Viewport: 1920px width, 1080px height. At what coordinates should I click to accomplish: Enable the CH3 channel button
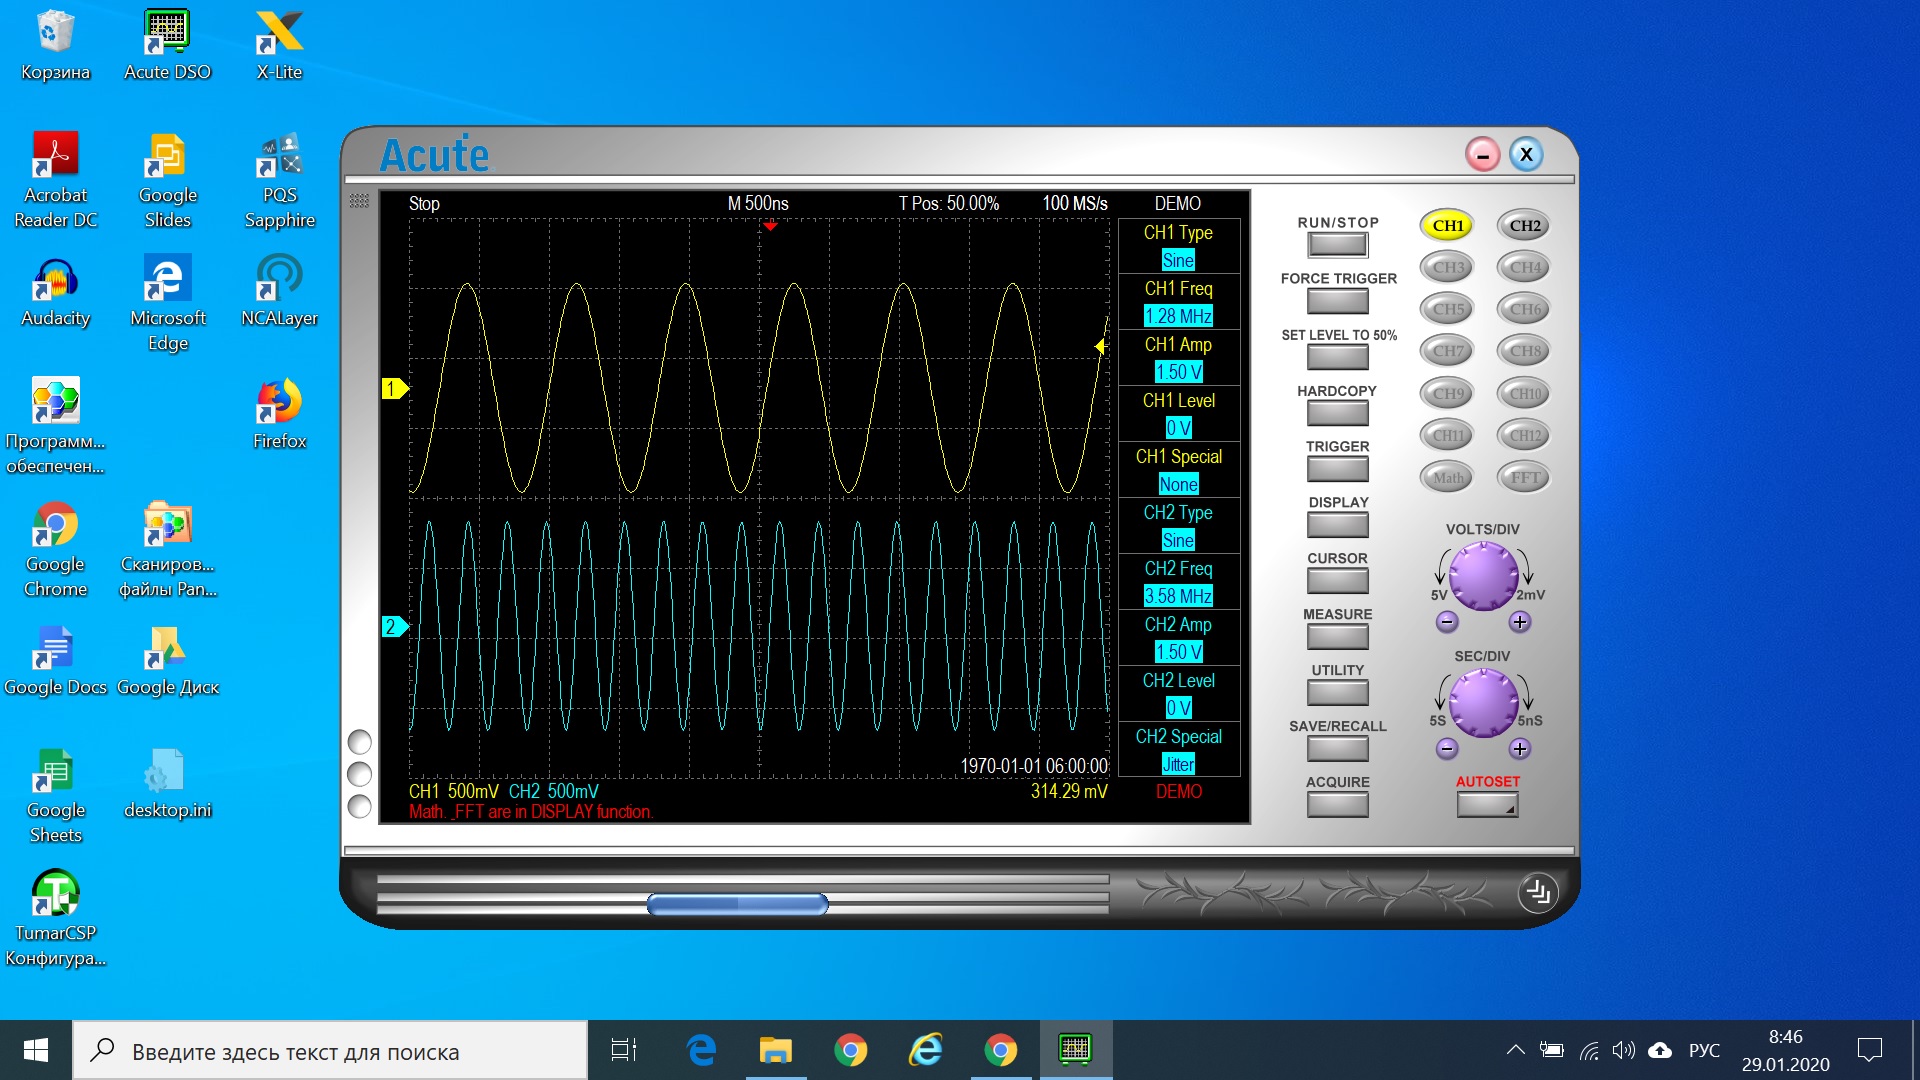[x=1447, y=267]
